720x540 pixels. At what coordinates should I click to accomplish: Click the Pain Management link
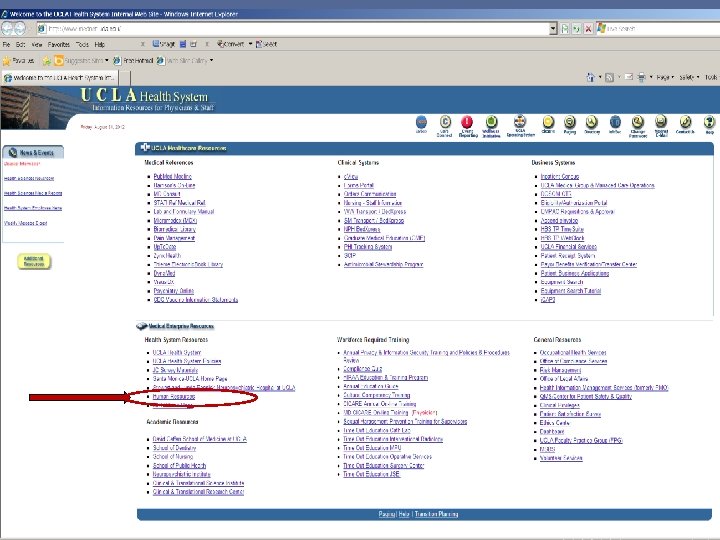click(174, 238)
